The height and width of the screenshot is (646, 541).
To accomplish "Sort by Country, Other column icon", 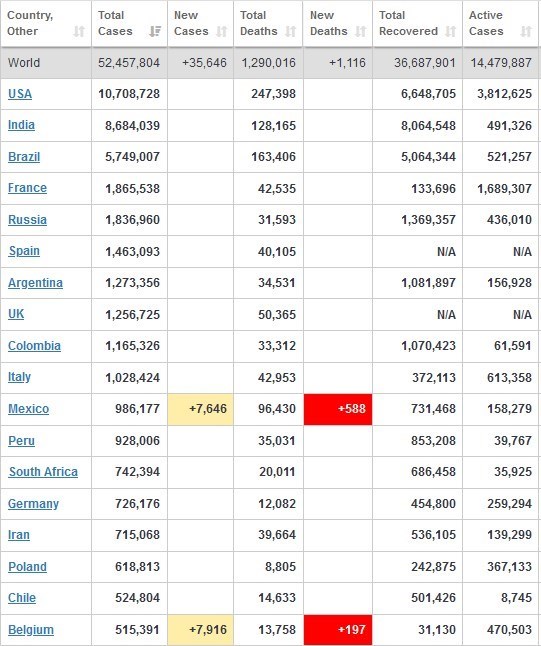I will pos(79,31).
